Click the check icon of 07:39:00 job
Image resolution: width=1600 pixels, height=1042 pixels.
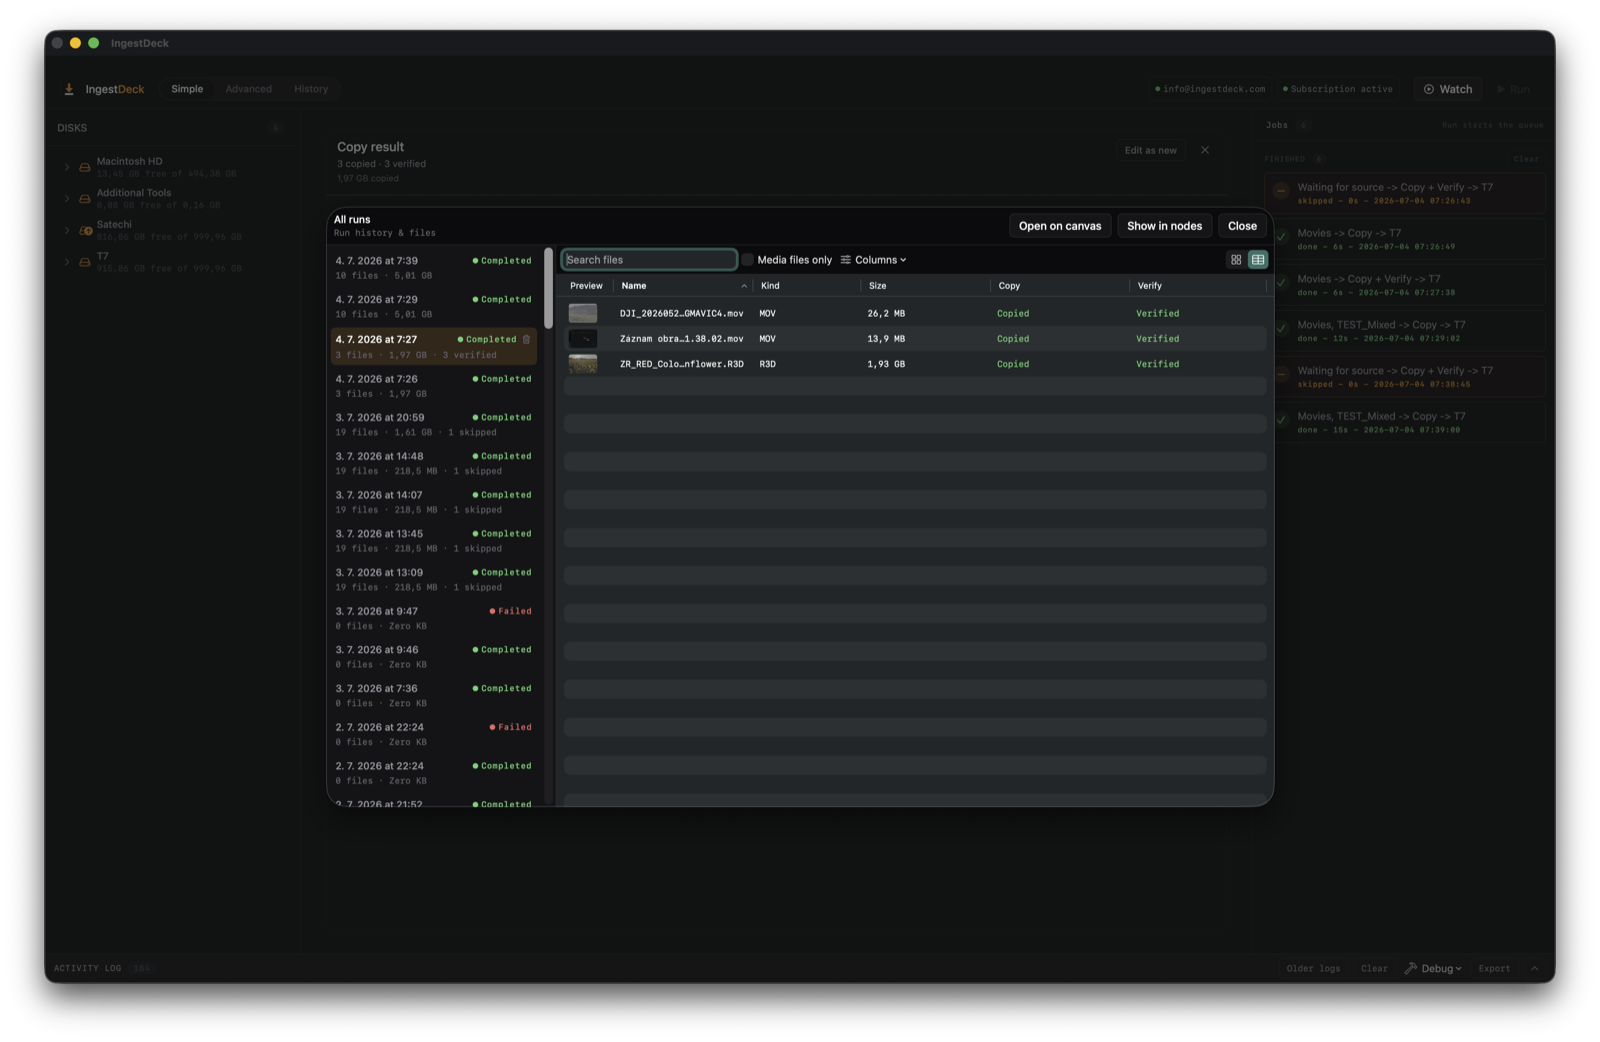pyautogui.click(x=1281, y=421)
